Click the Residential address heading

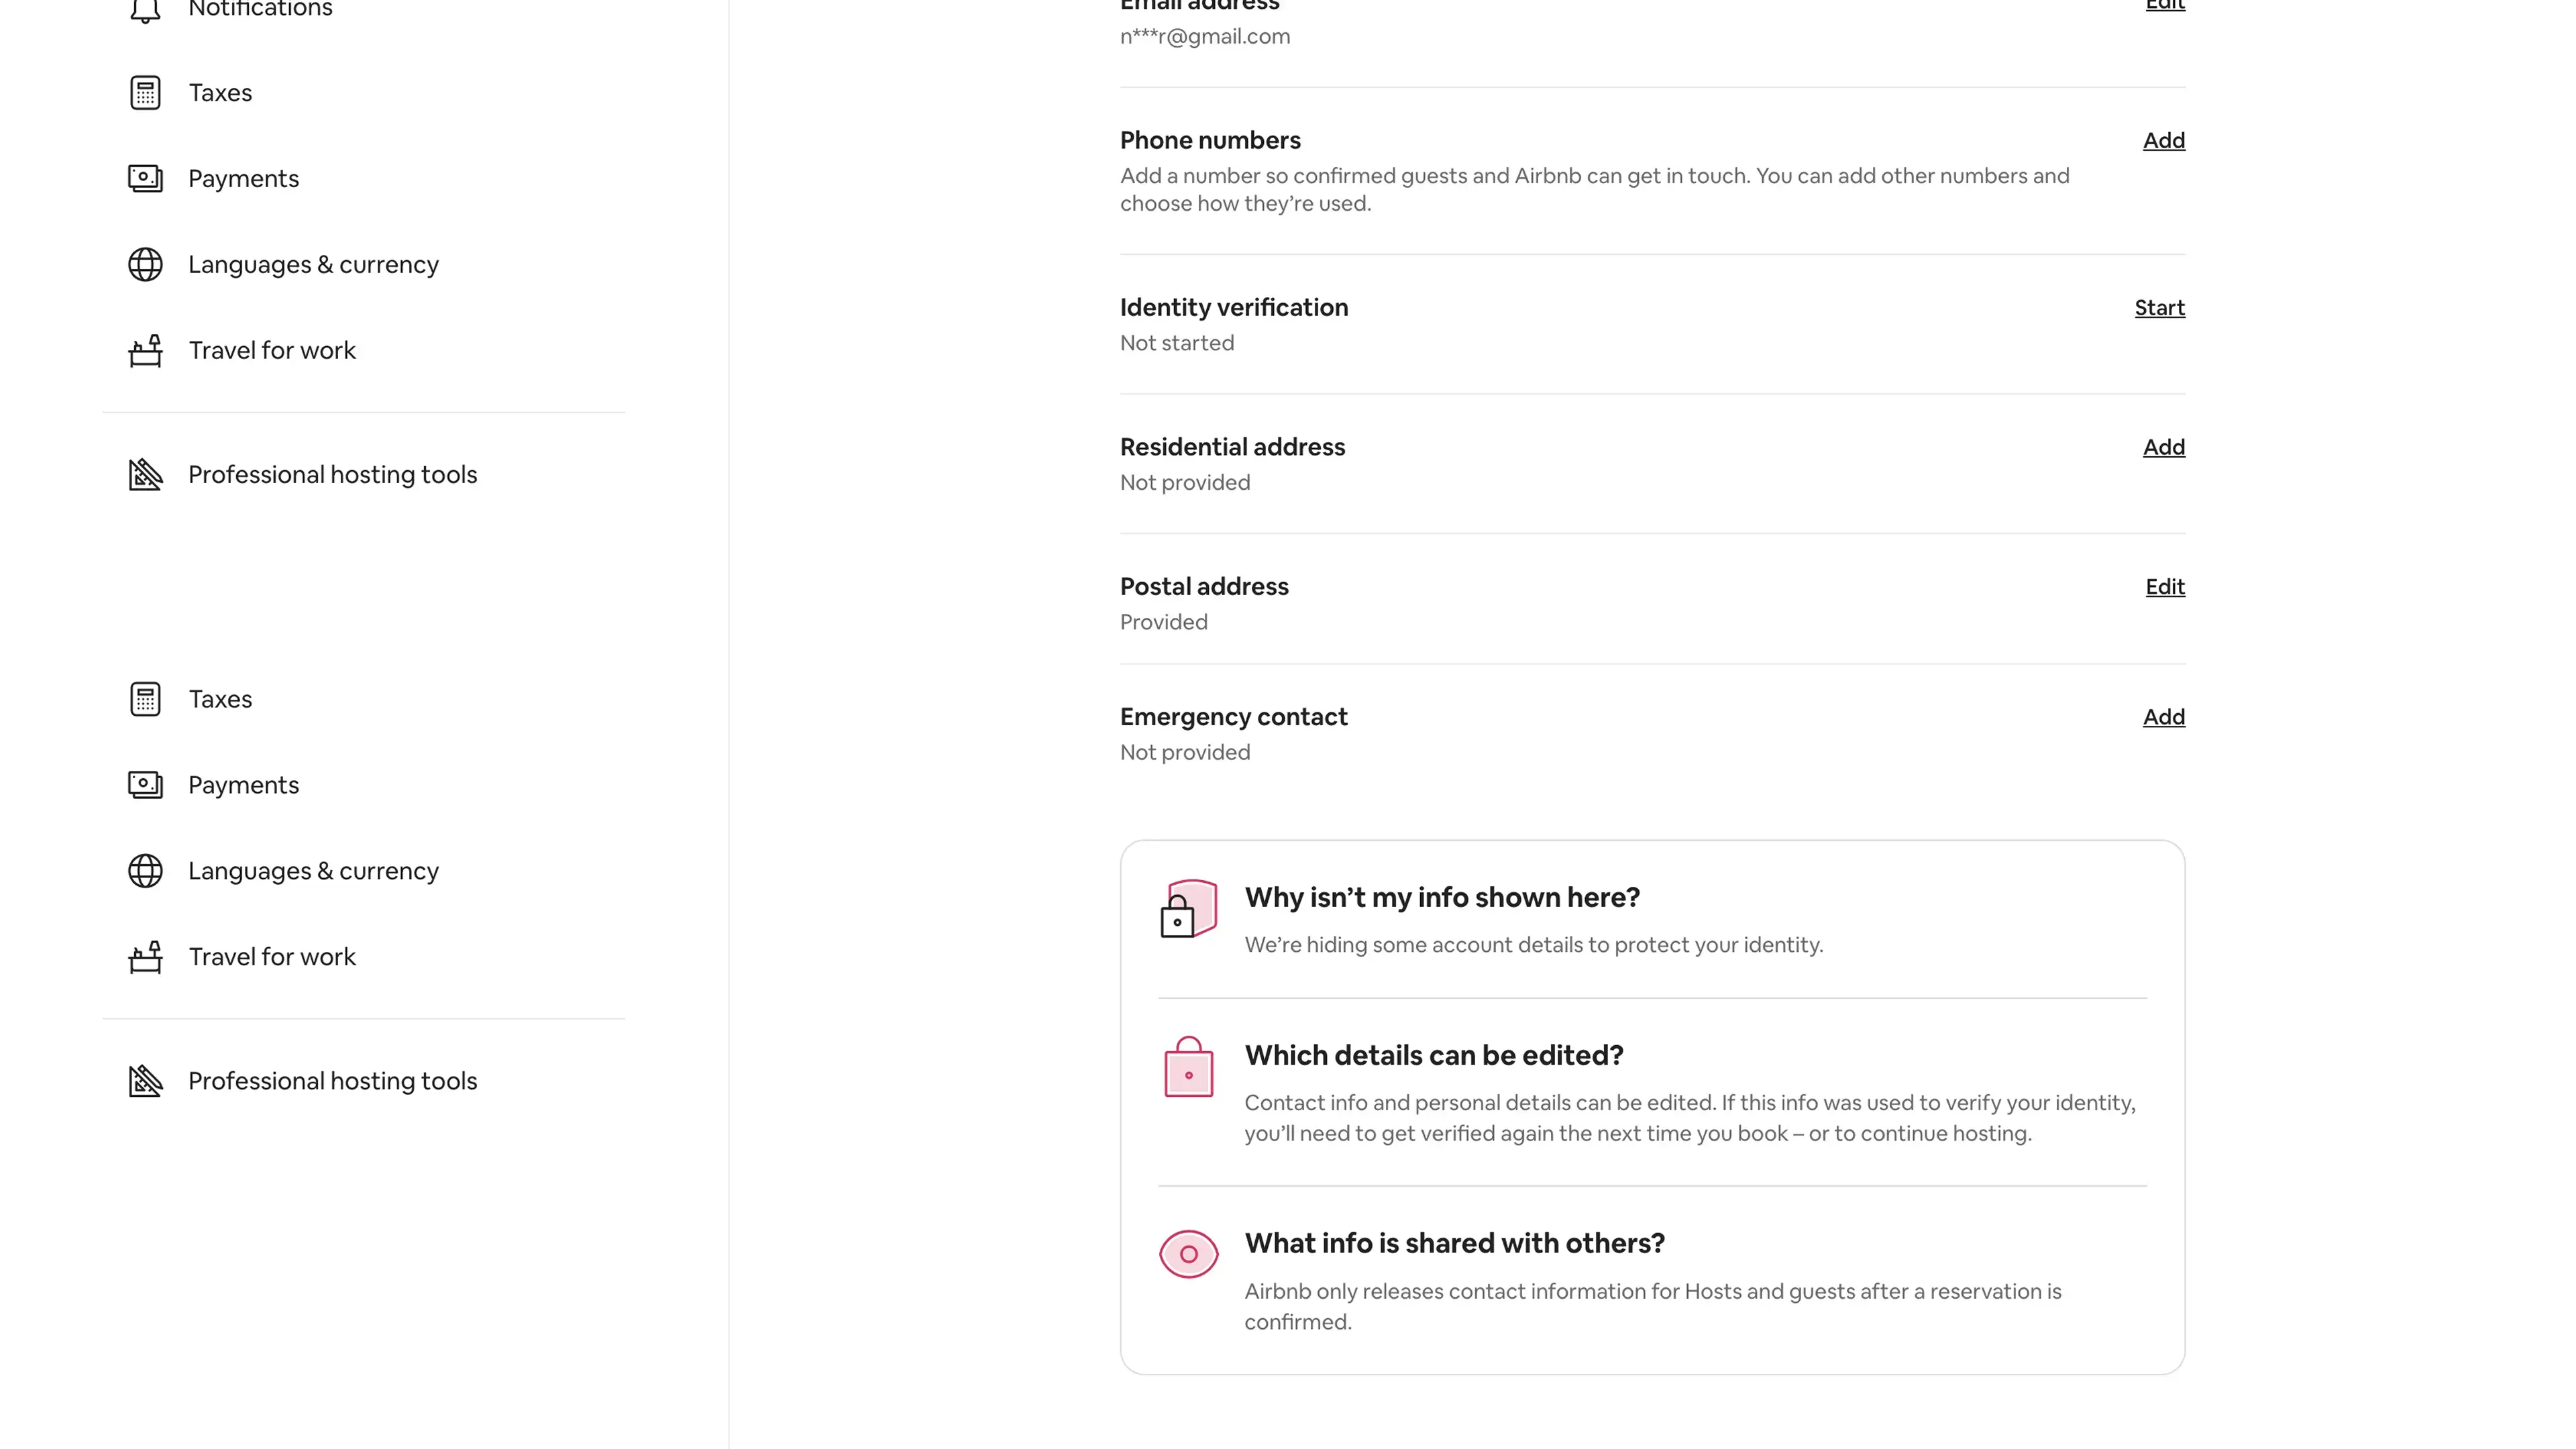pyautogui.click(x=1232, y=447)
